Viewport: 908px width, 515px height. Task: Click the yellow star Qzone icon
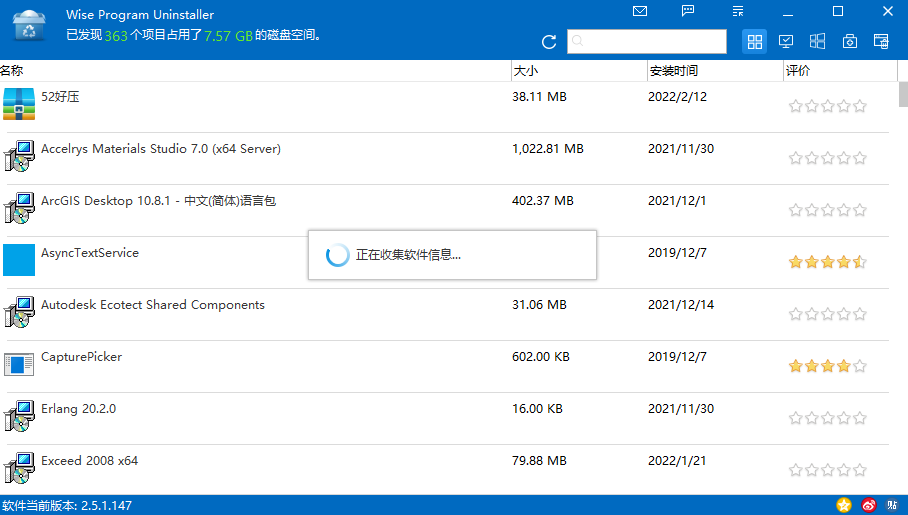tap(845, 505)
